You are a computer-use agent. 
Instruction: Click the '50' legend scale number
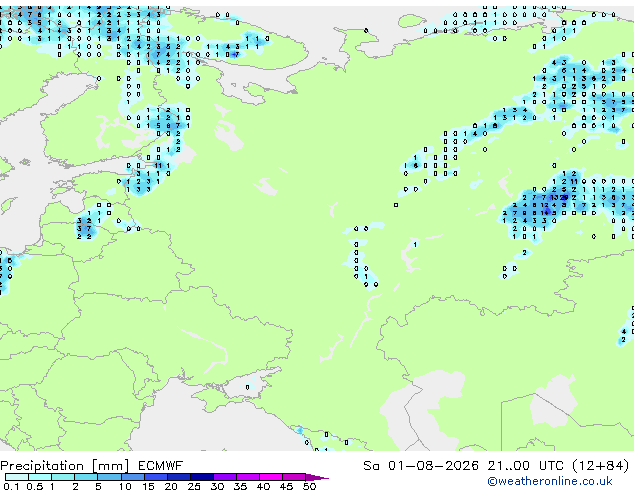coord(309,486)
